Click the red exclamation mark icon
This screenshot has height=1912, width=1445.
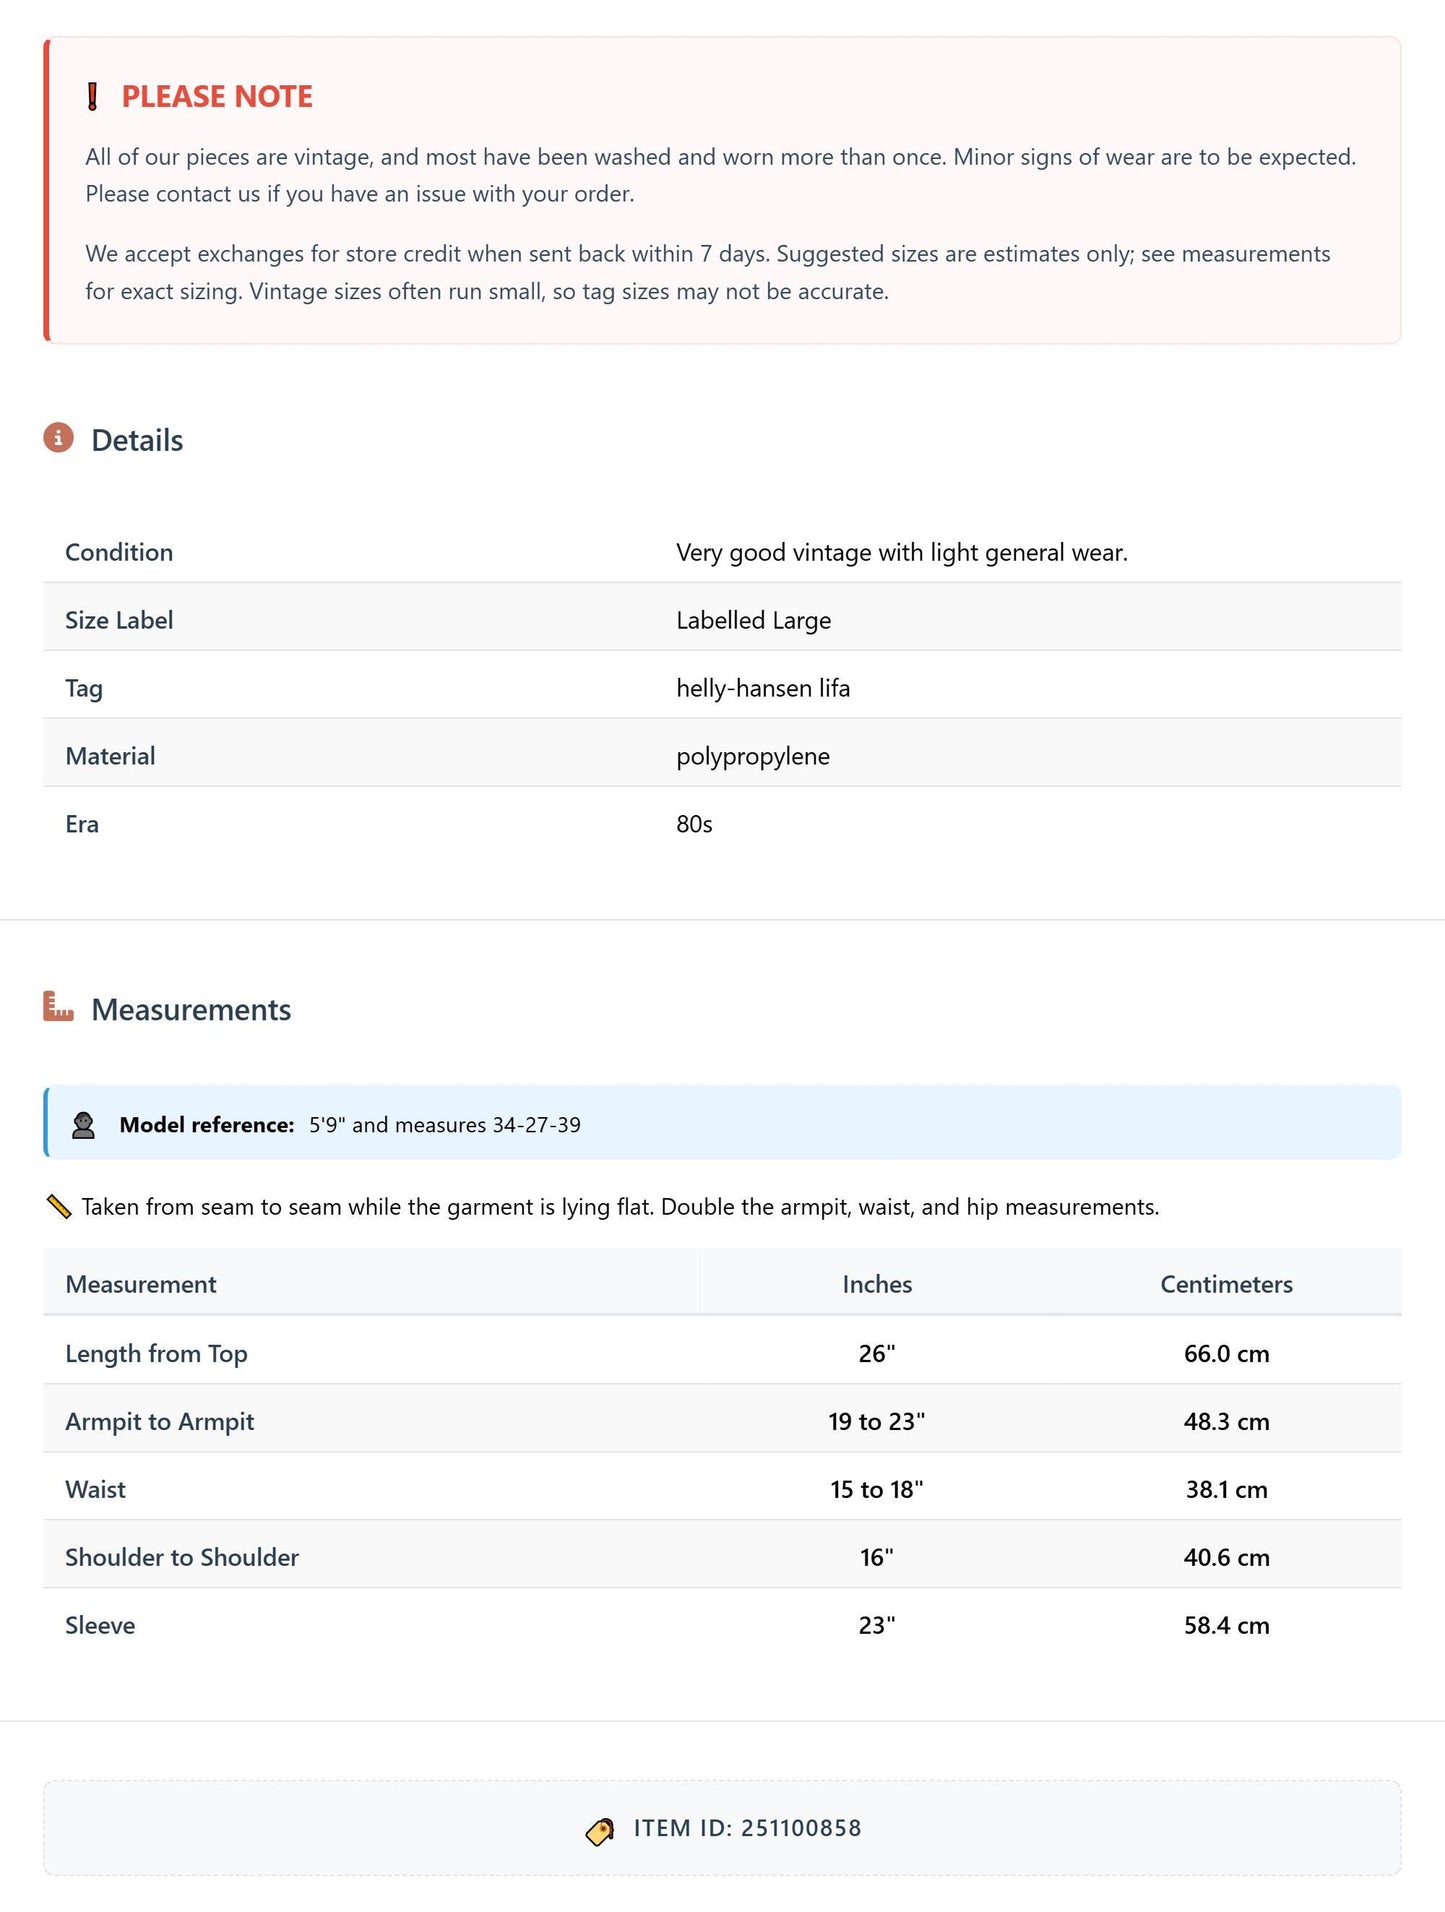(92, 97)
